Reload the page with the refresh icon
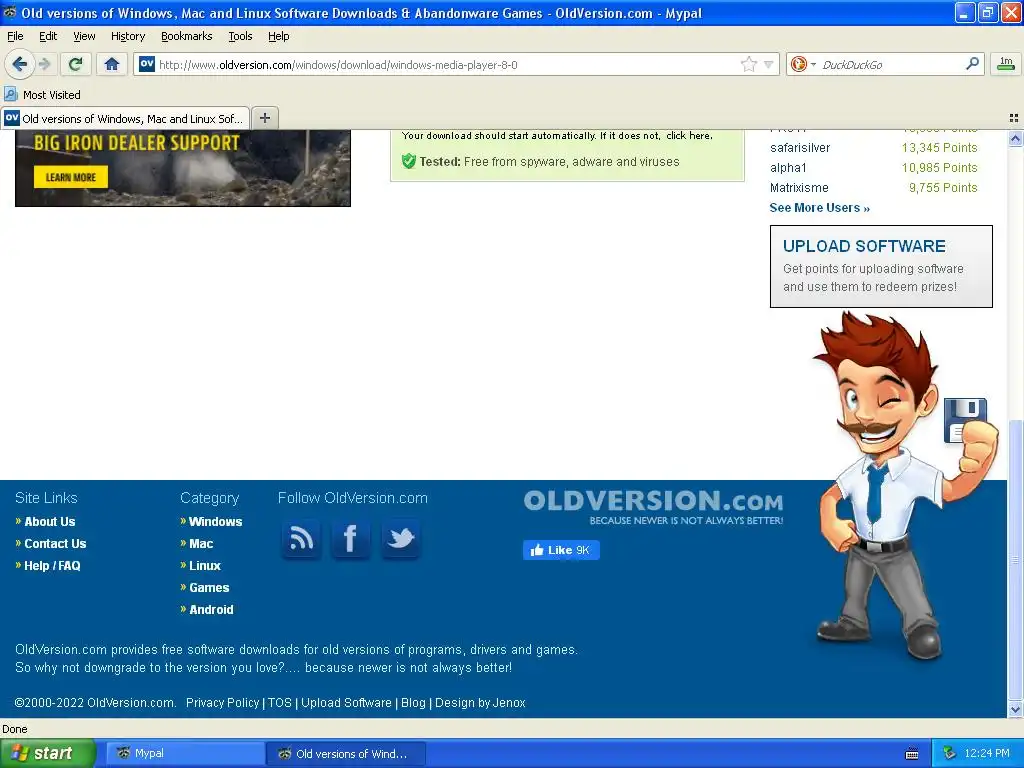The width and height of the screenshot is (1024, 768). (76, 64)
